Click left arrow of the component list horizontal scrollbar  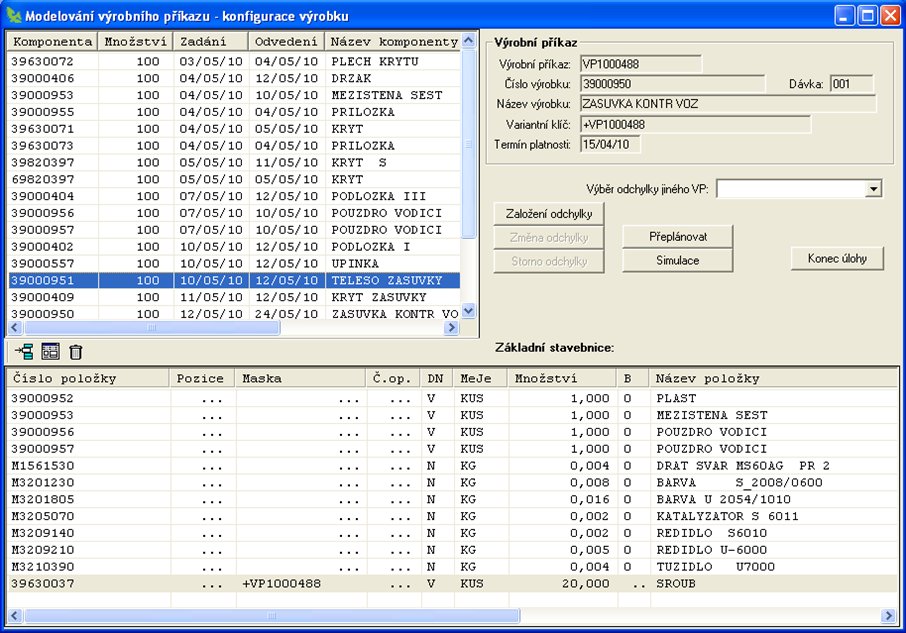tap(15, 327)
